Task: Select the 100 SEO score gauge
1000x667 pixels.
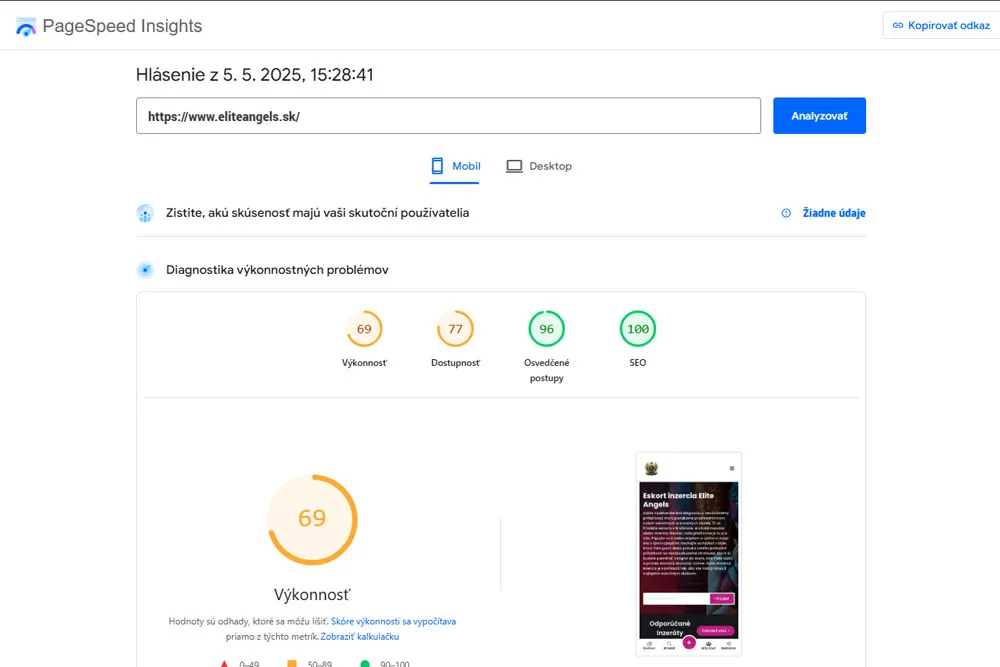Action: click(638, 329)
